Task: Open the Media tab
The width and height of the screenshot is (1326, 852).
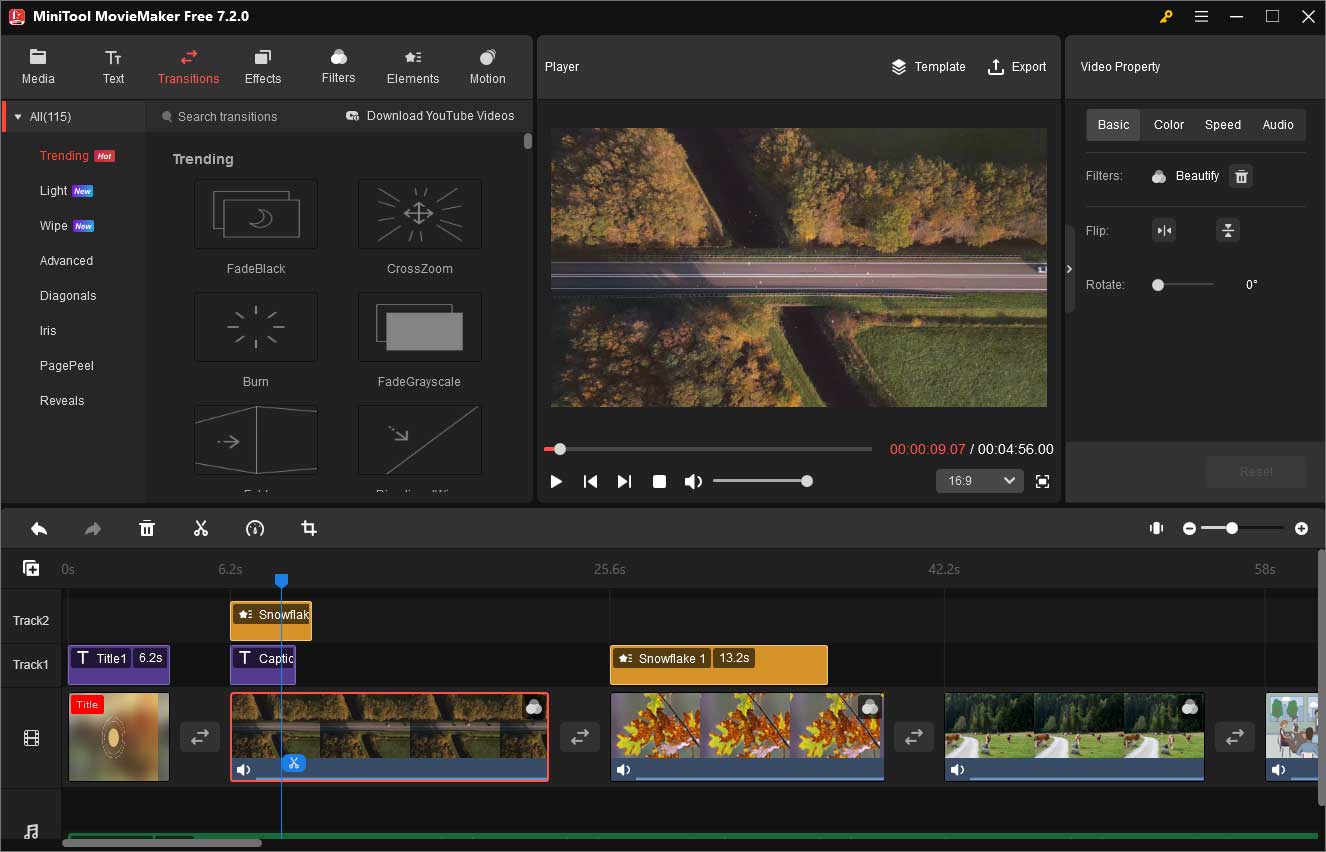Action: tap(38, 66)
